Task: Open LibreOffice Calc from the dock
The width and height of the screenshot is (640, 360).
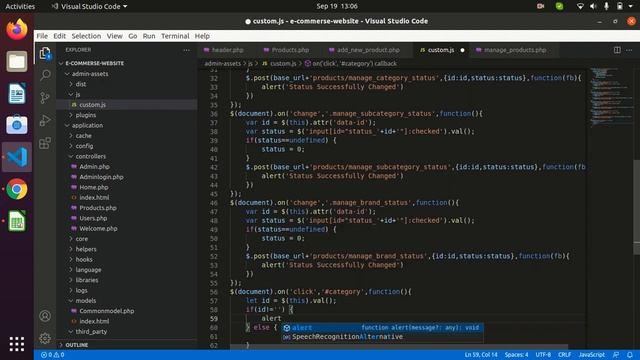Action: pos(17,221)
